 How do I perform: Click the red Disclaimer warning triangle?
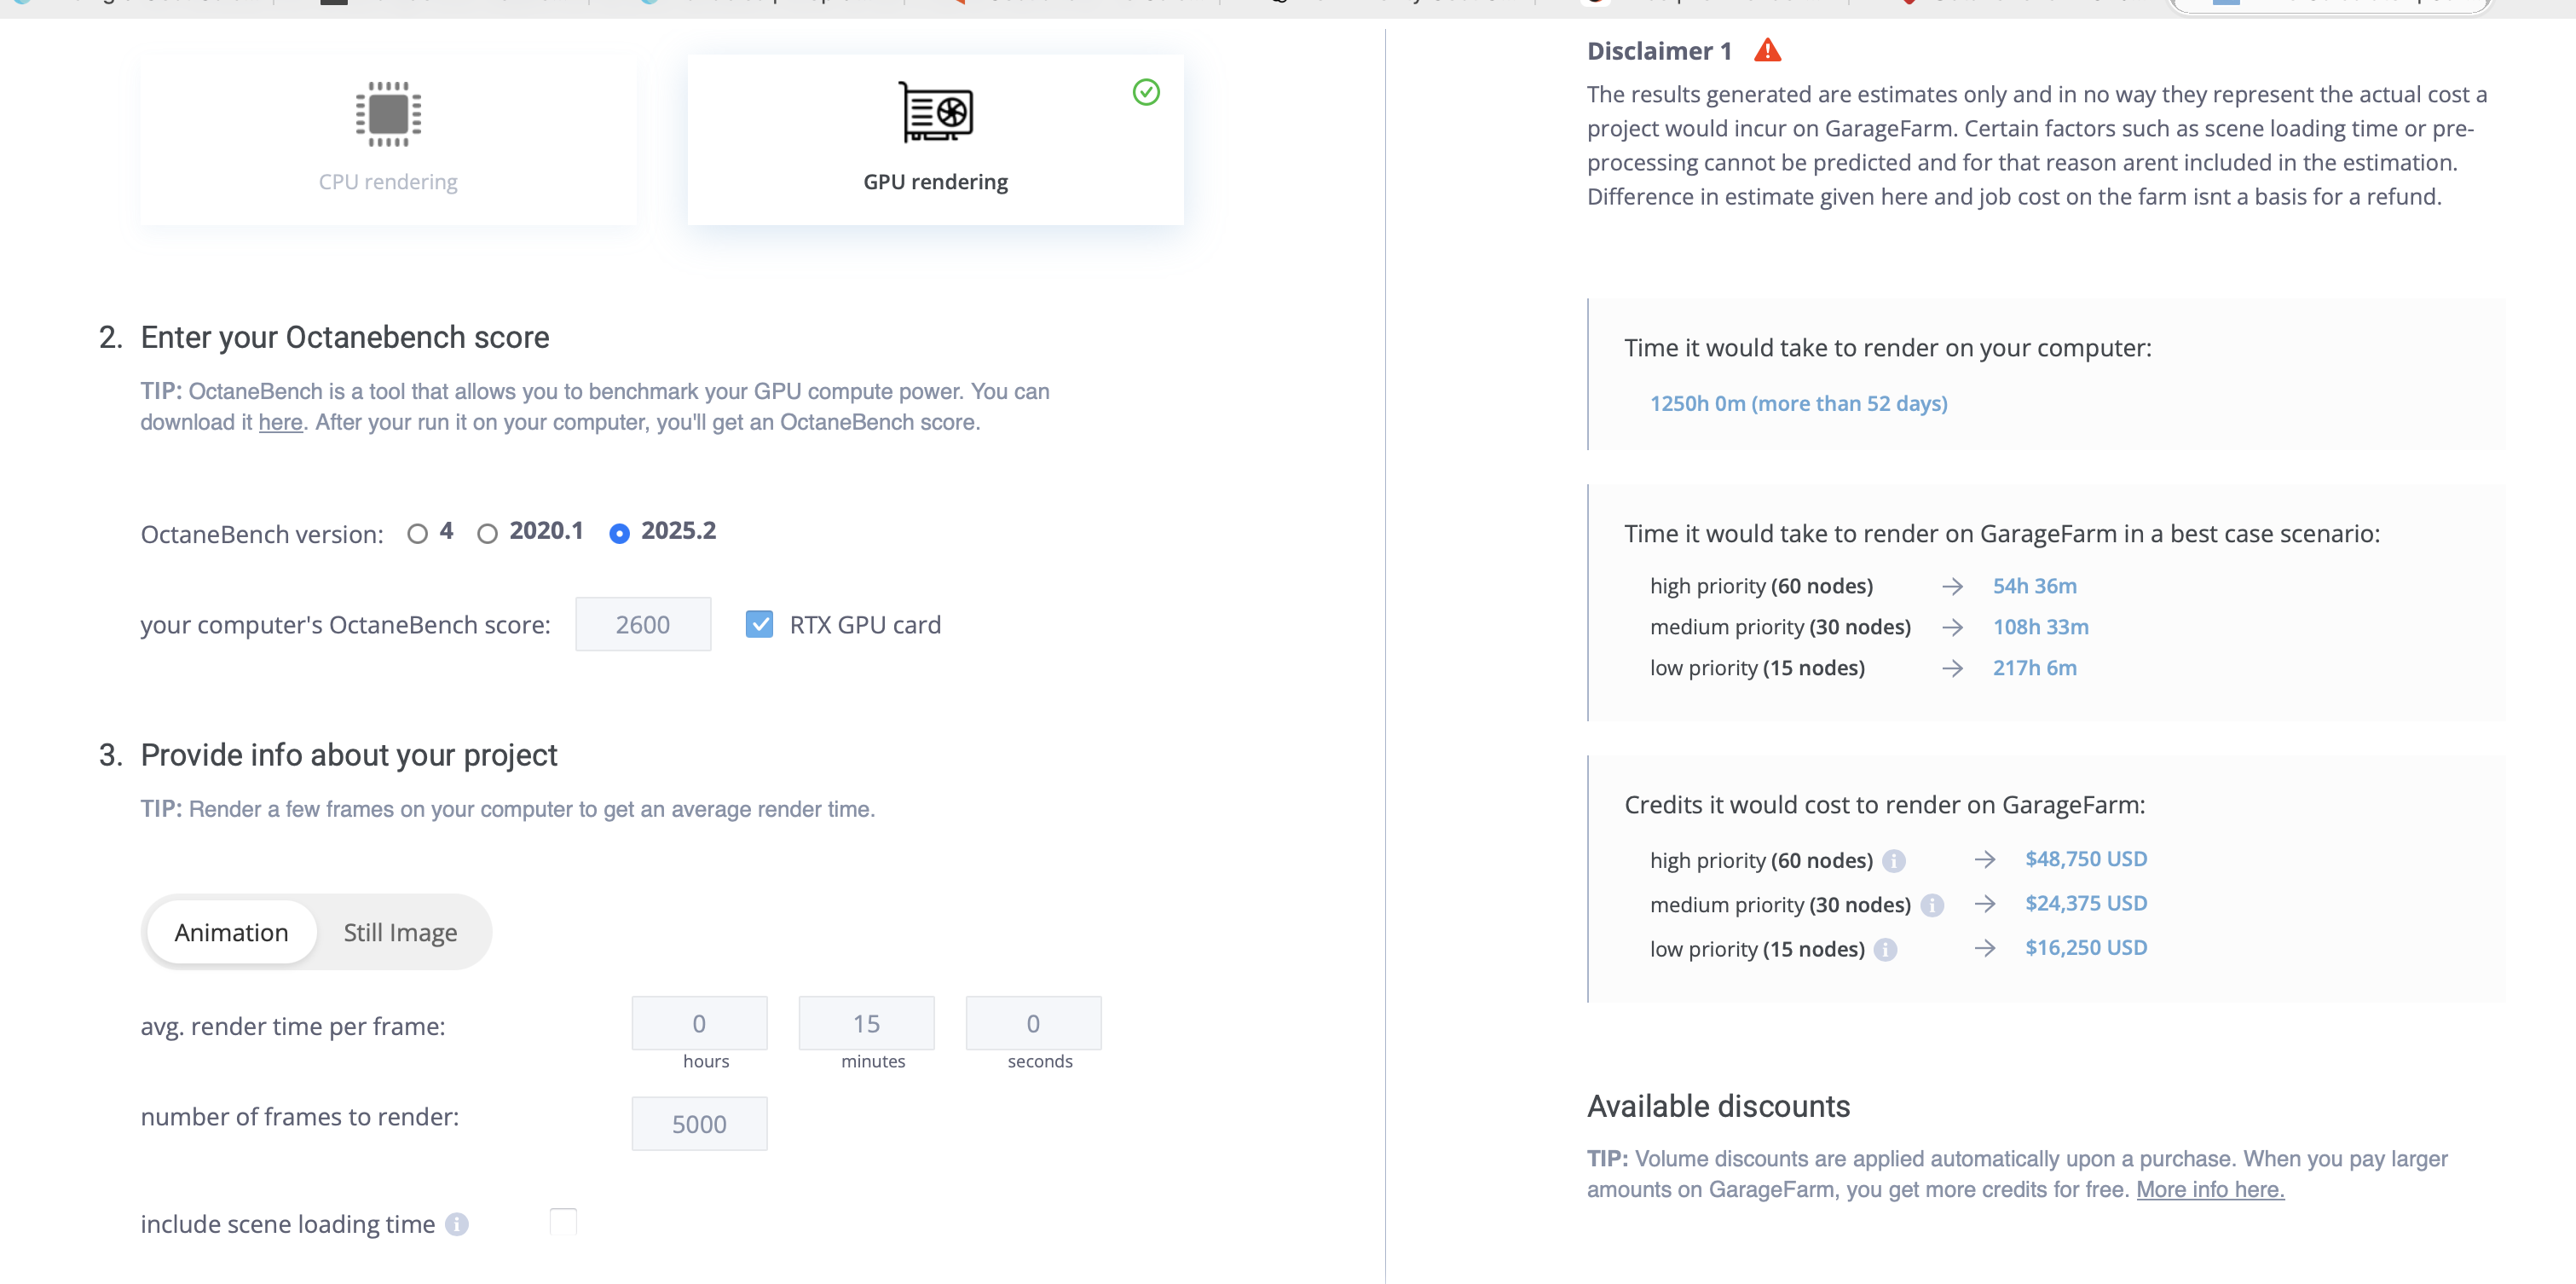coord(1767,50)
